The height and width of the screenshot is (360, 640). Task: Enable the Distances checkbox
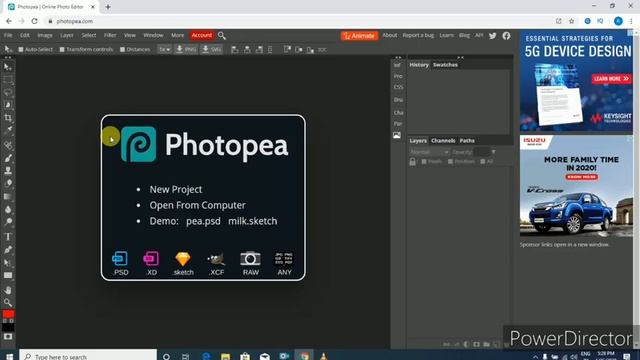(x=122, y=49)
